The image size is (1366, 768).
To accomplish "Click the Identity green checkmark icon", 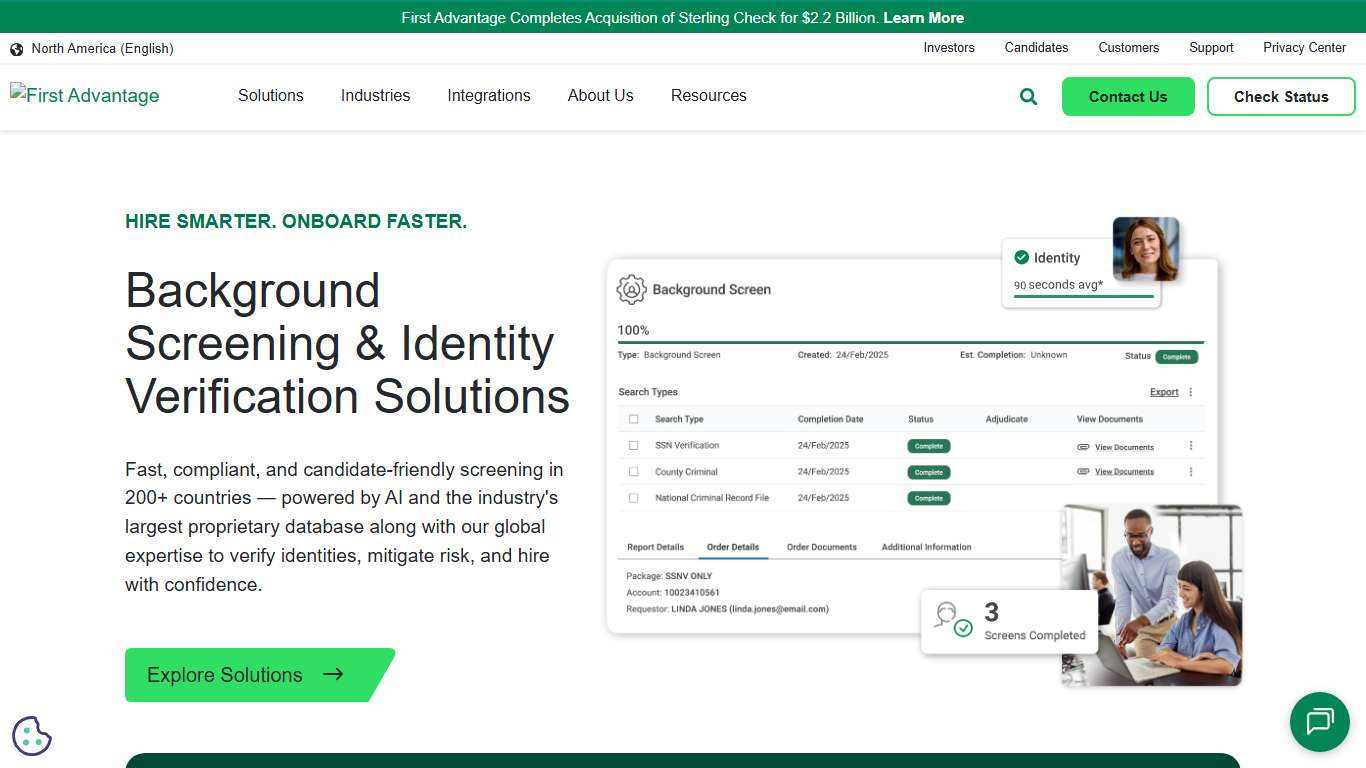I will pyautogui.click(x=1022, y=257).
